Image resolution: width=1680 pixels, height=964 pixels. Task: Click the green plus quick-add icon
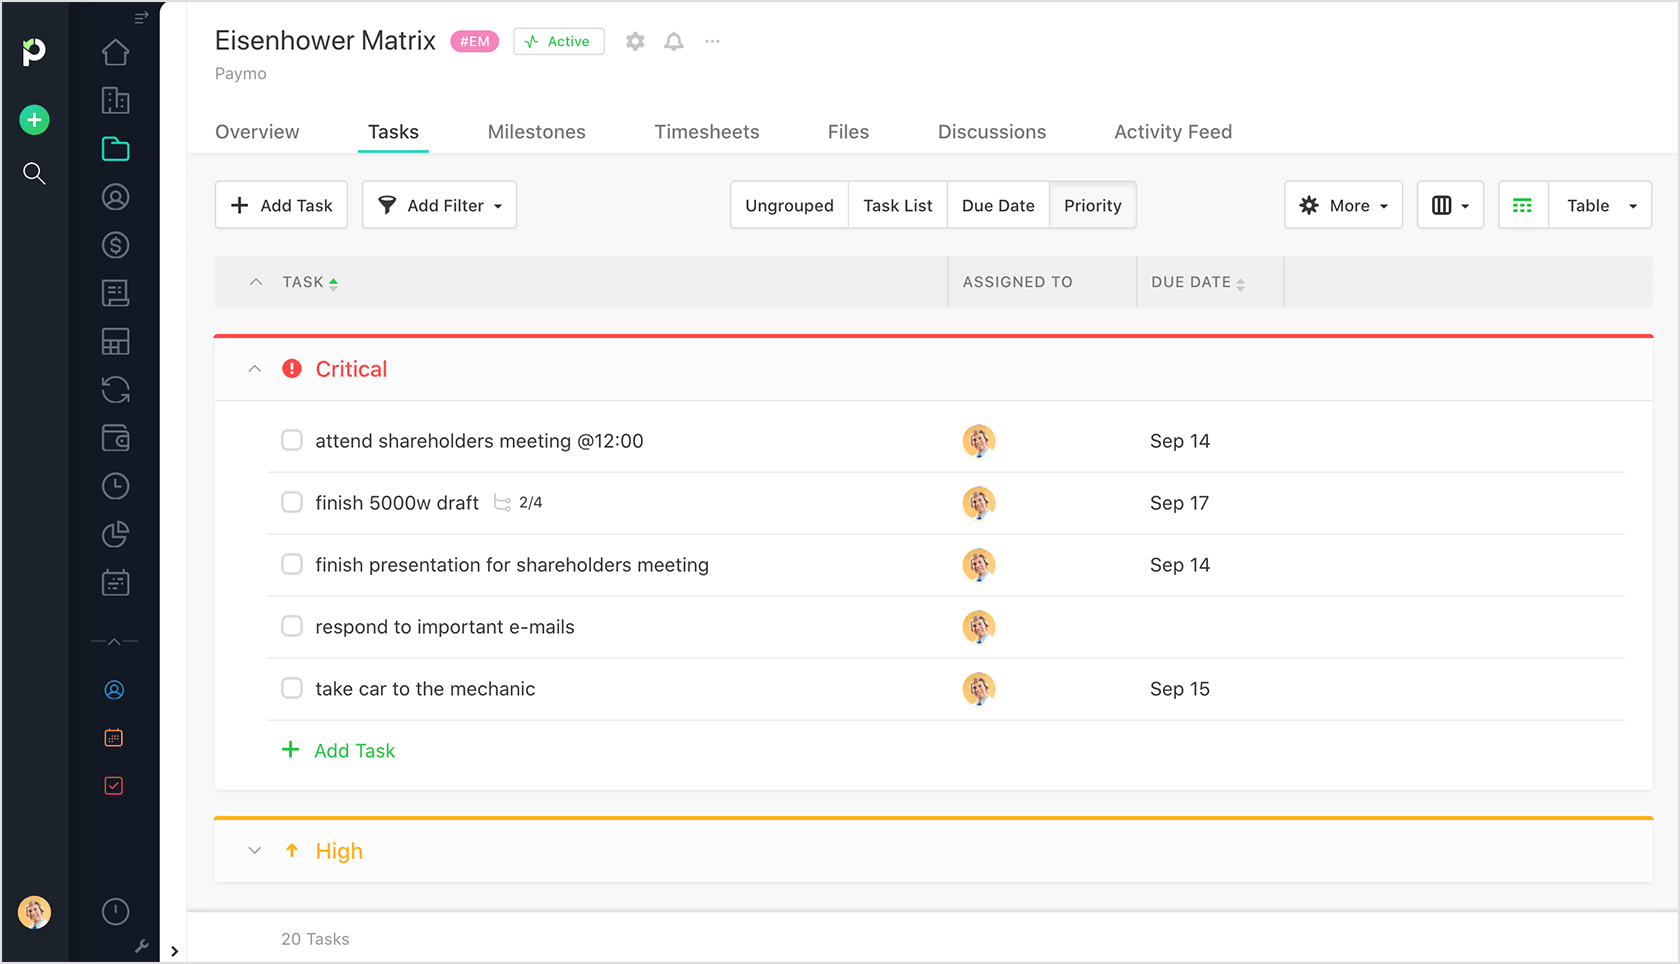(34, 120)
